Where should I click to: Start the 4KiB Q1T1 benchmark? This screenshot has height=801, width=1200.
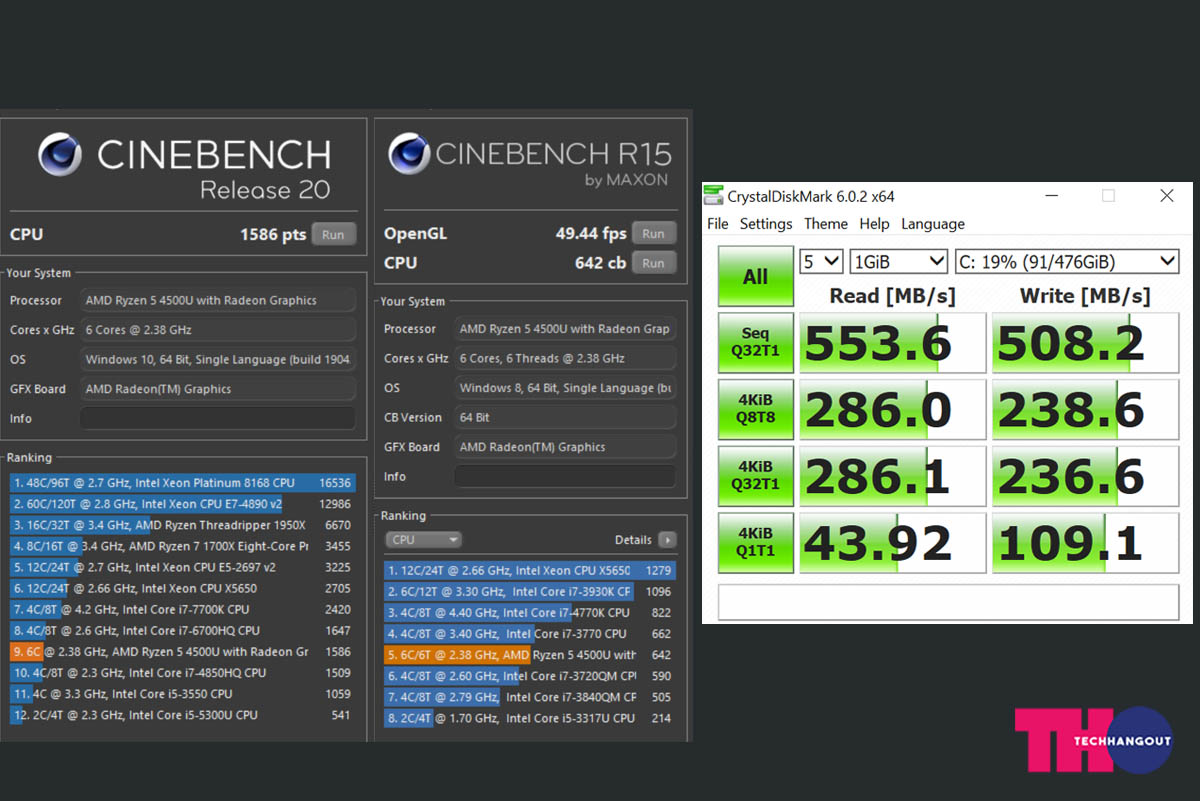coord(756,543)
